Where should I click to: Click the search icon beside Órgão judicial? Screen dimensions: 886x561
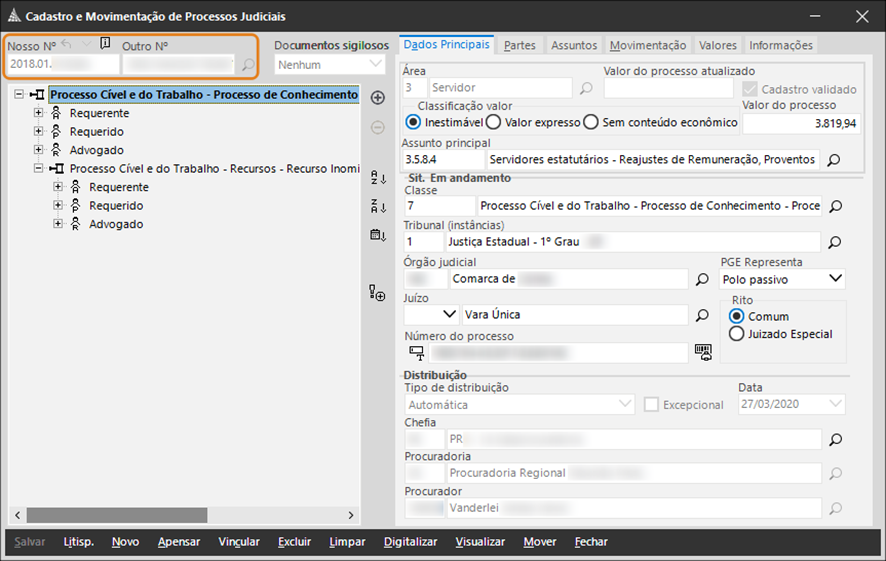(702, 279)
